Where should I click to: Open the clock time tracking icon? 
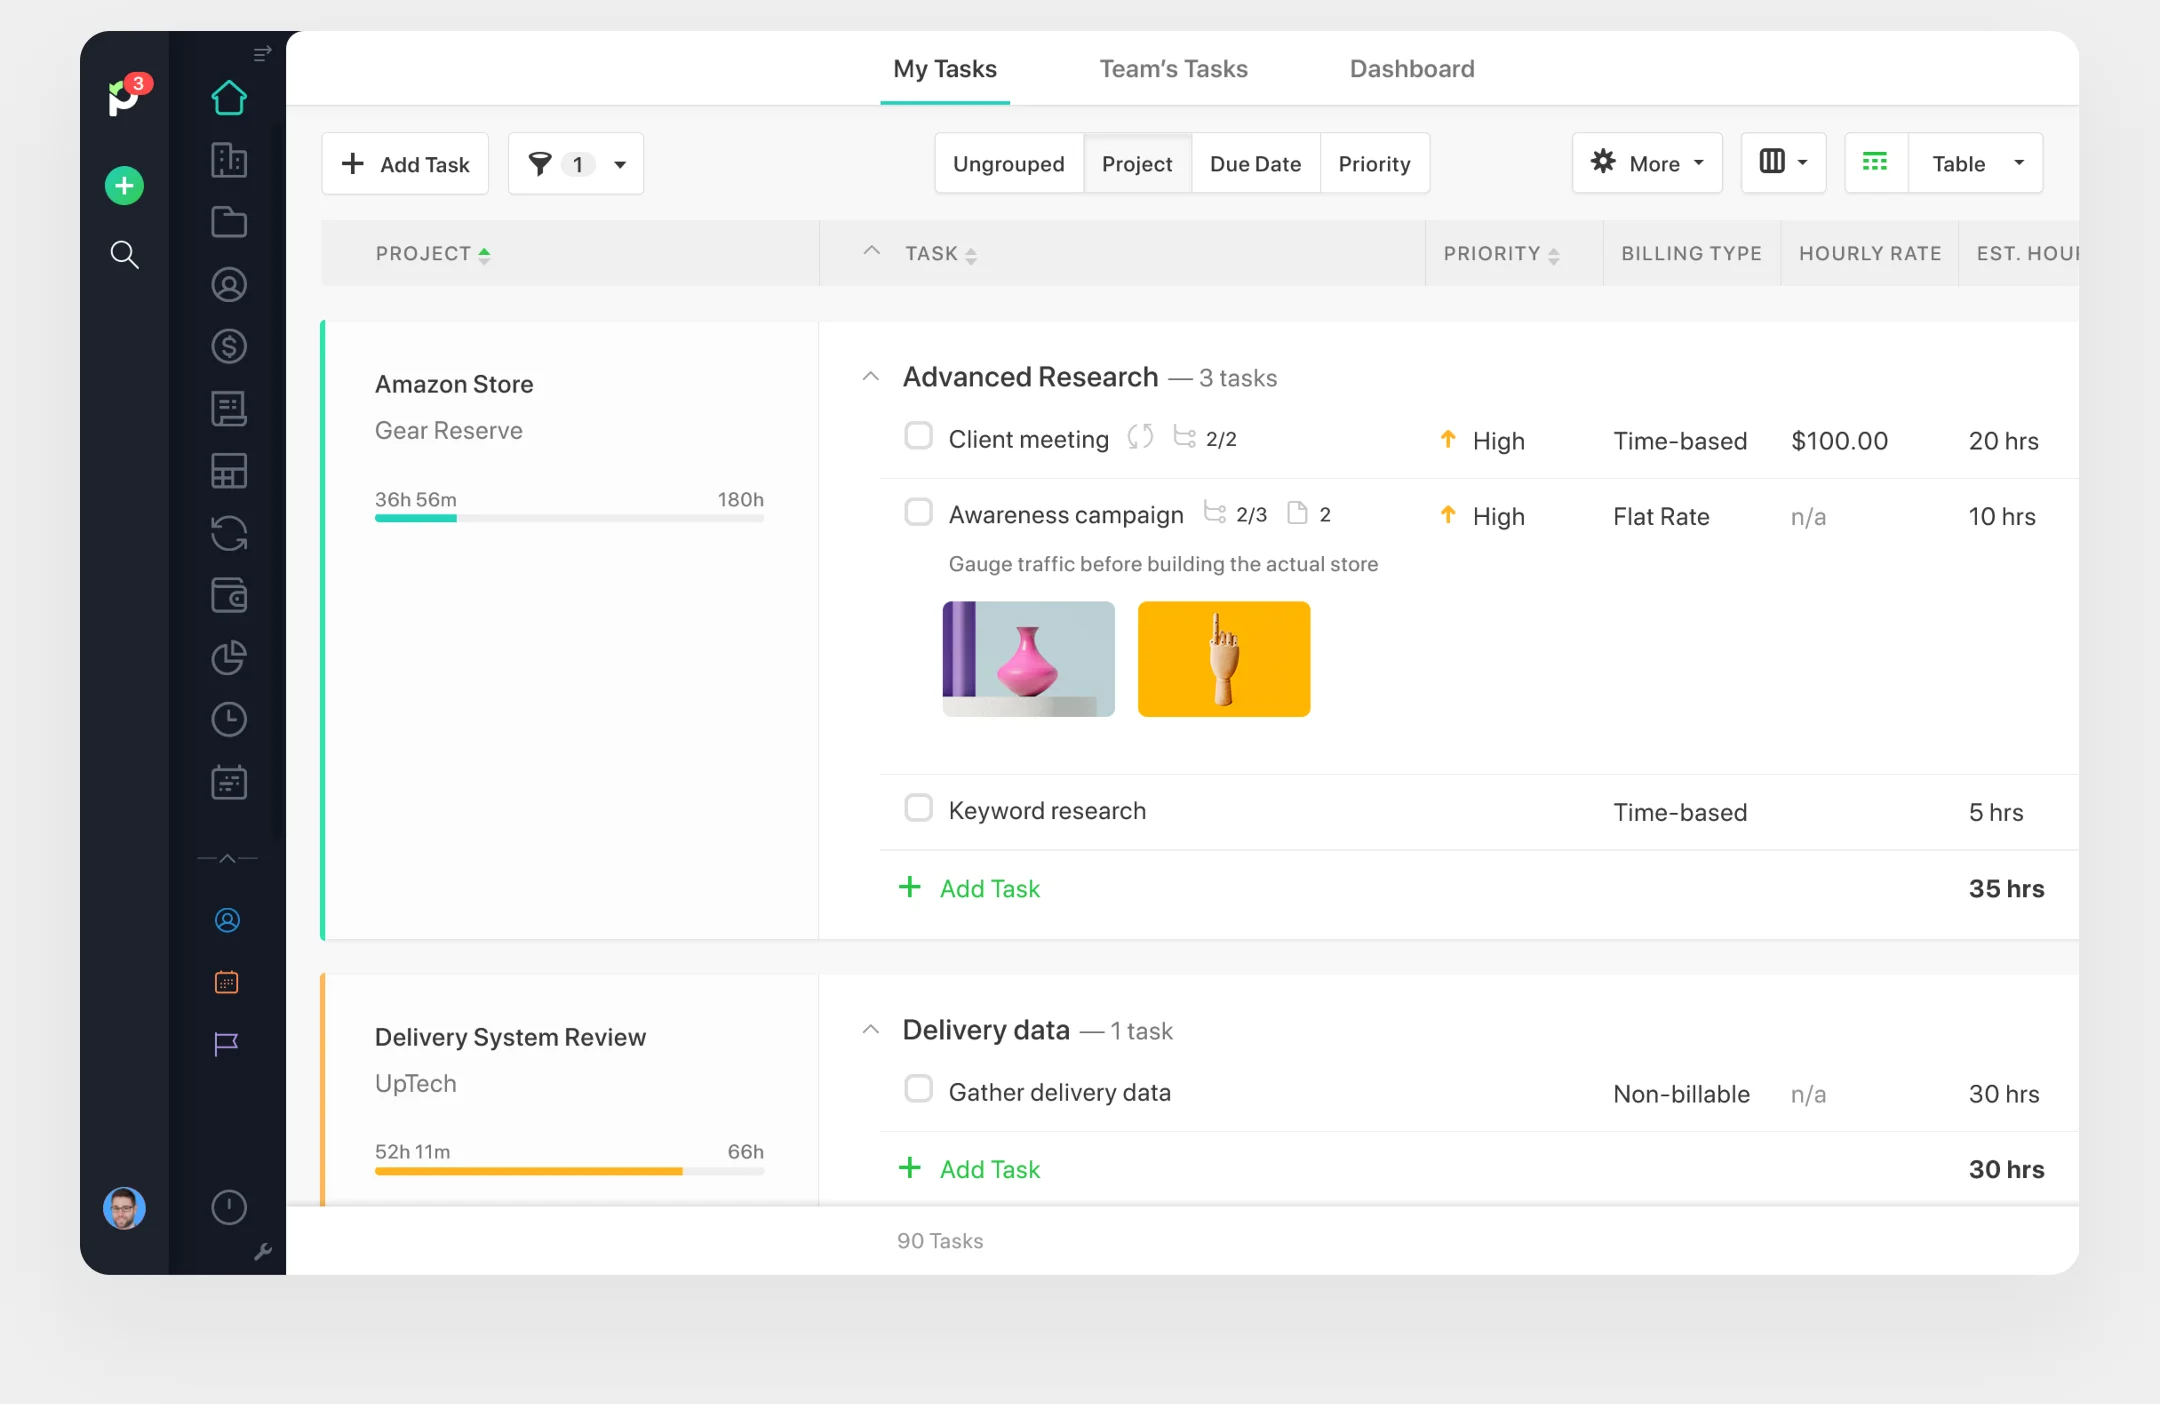229,720
